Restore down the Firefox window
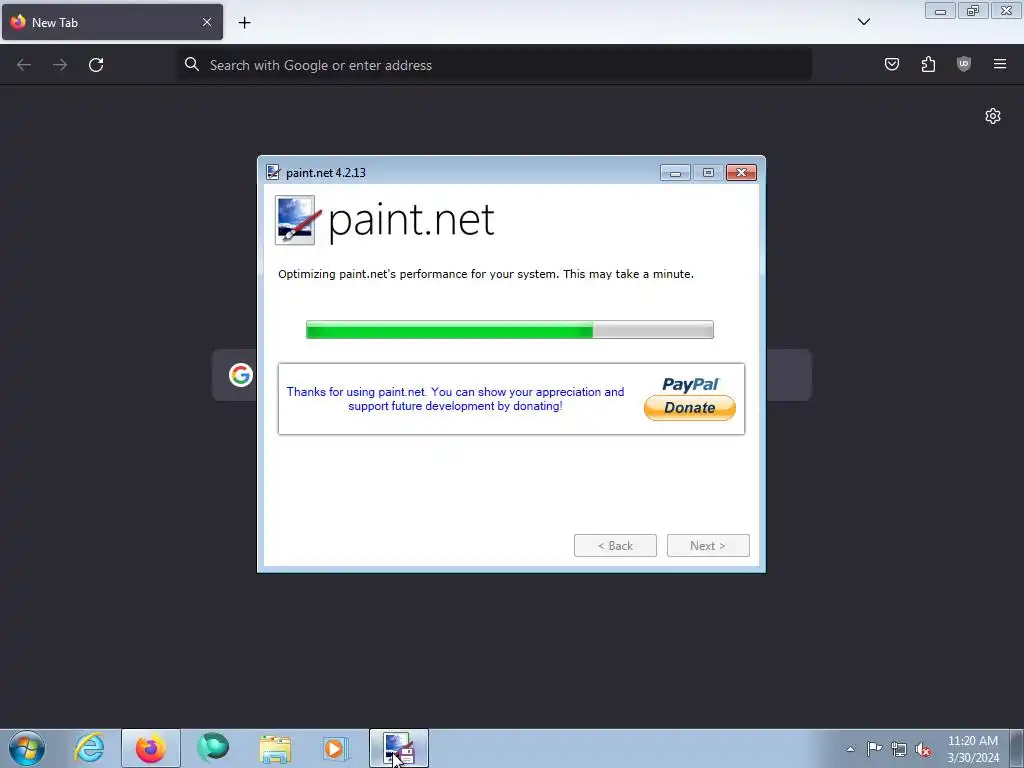 pos(973,11)
